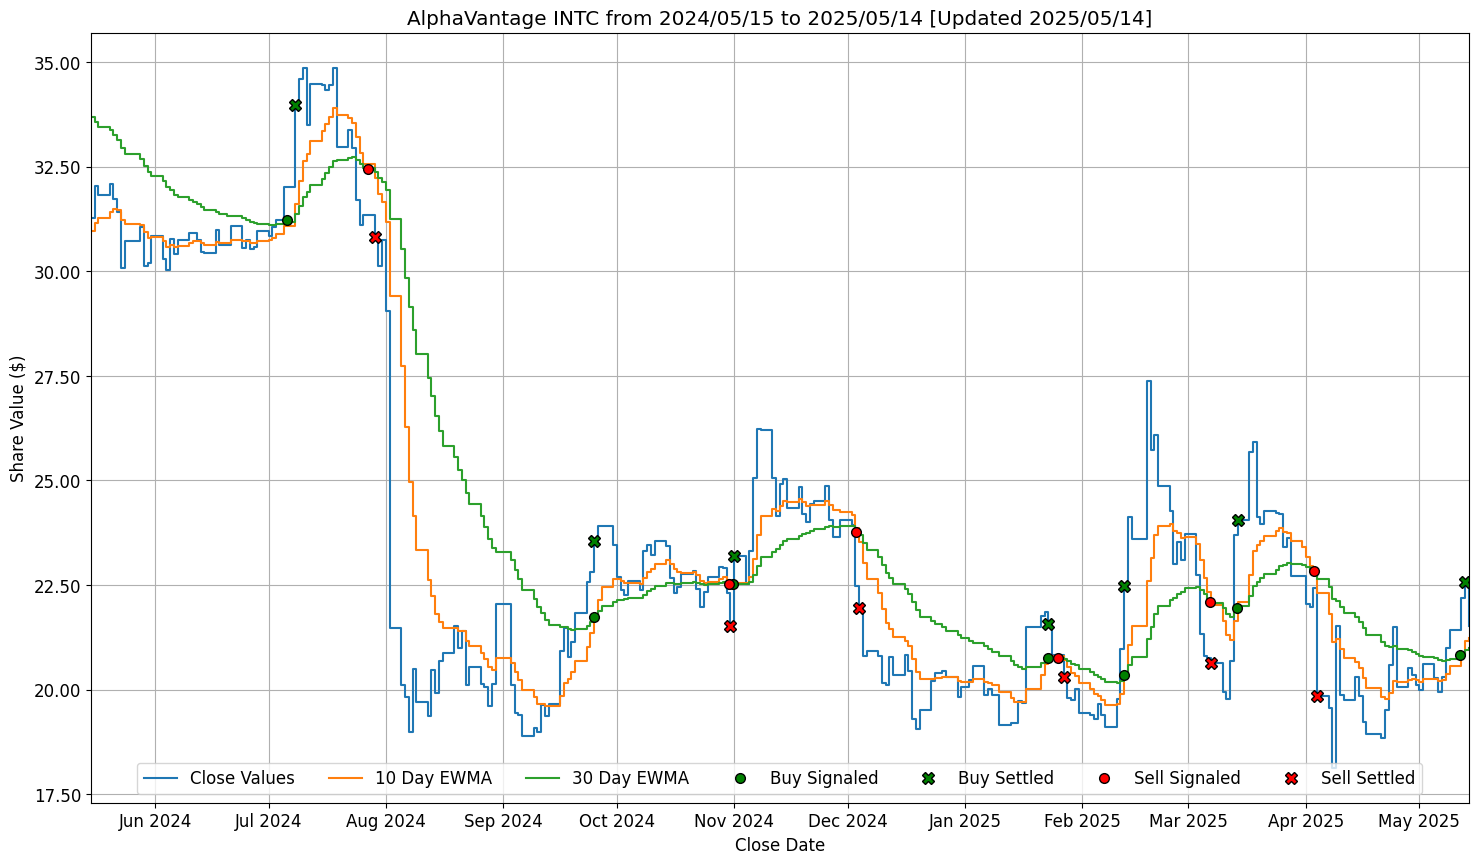Click the green 30 Day EWMA legend line
Screen dimensions: 1478x864
(x=542, y=778)
